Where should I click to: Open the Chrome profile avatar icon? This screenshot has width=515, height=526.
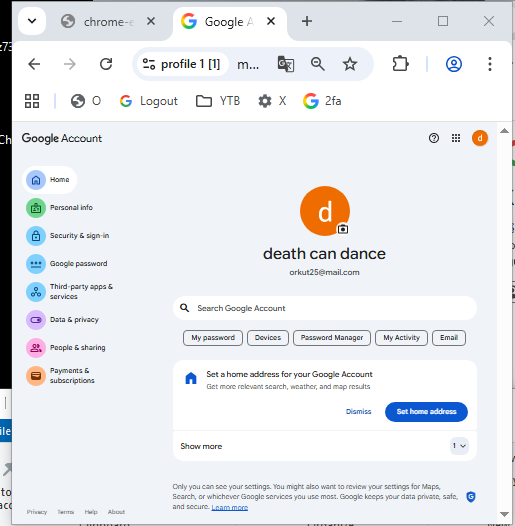[x=454, y=64]
